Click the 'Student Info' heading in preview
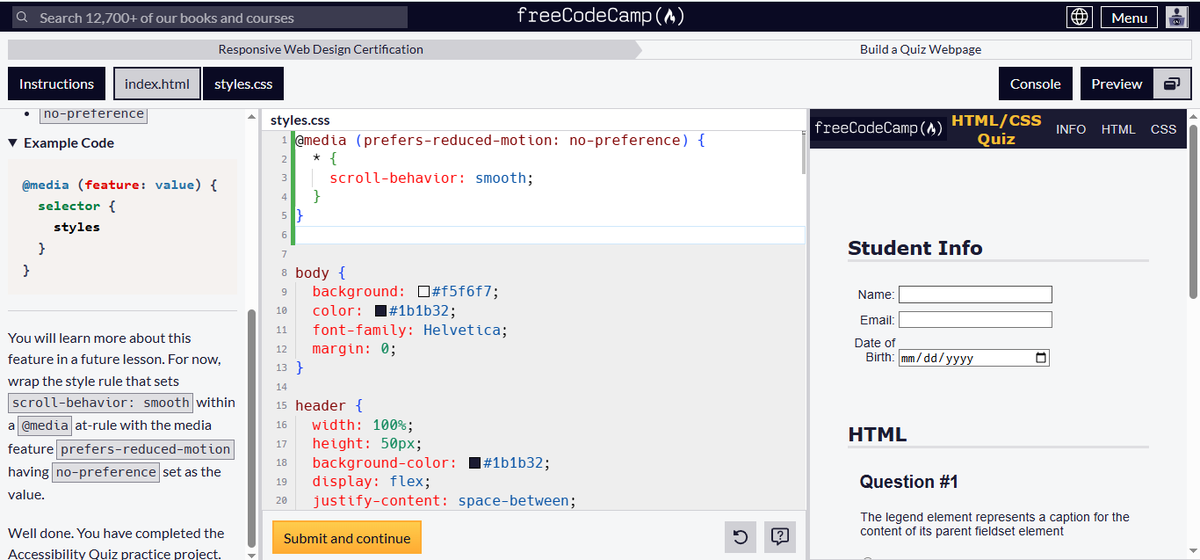 click(915, 248)
